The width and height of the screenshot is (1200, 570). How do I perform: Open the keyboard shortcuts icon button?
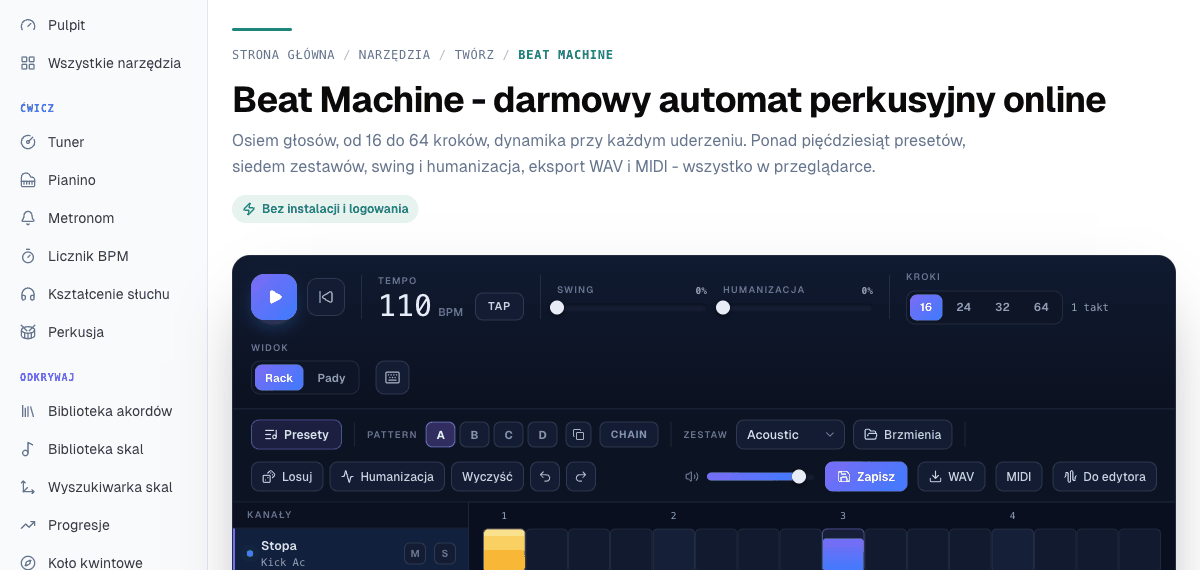click(x=392, y=377)
